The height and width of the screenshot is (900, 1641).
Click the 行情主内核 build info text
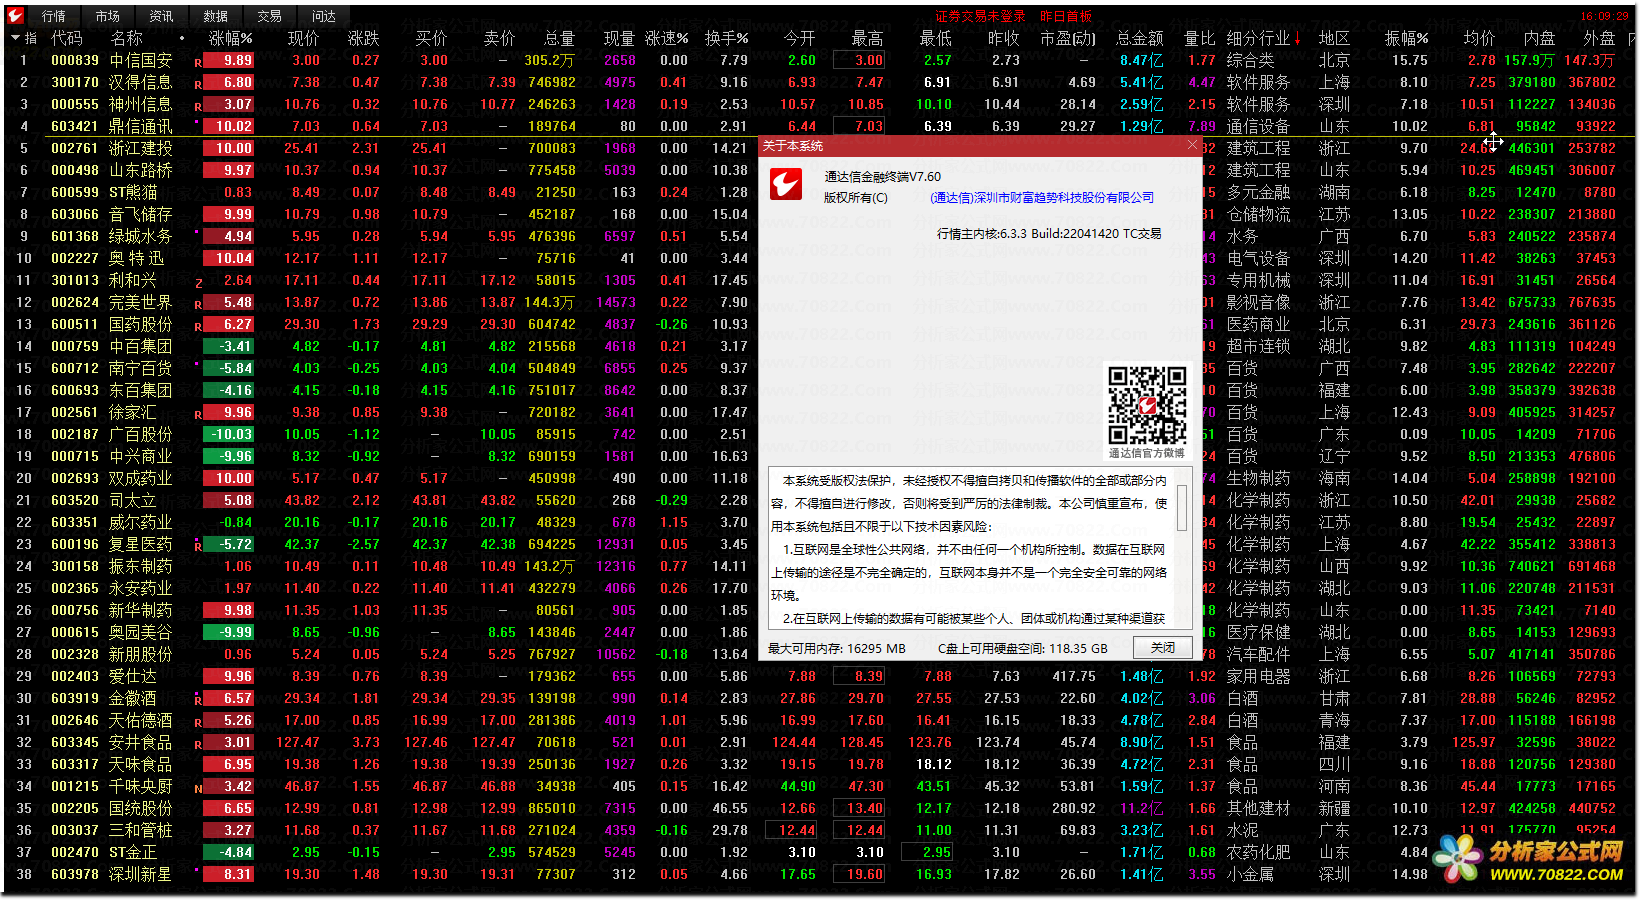pos(1049,234)
